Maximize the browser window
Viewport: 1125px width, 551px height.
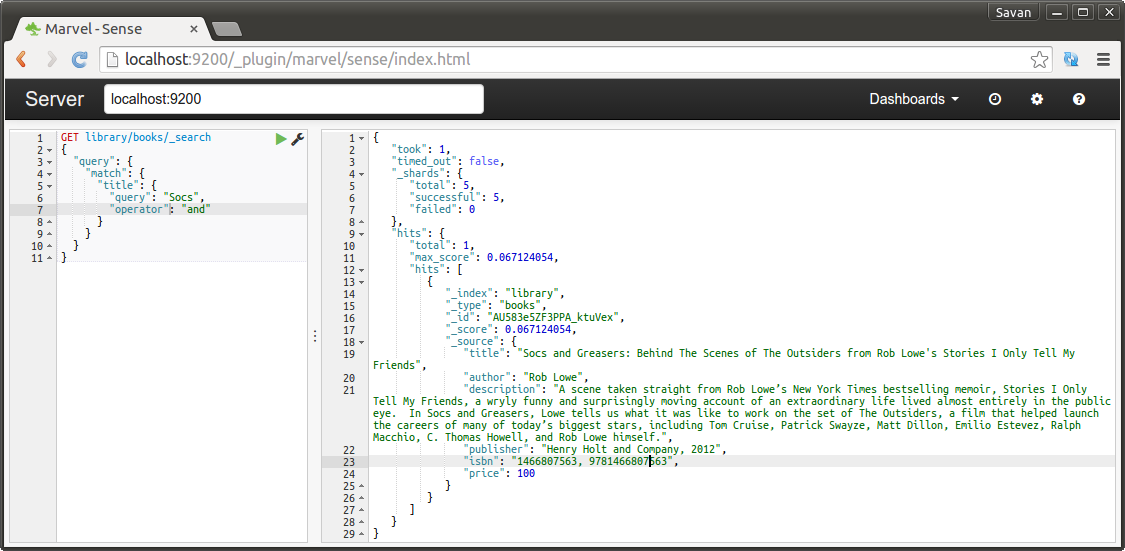tap(1083, 12)
